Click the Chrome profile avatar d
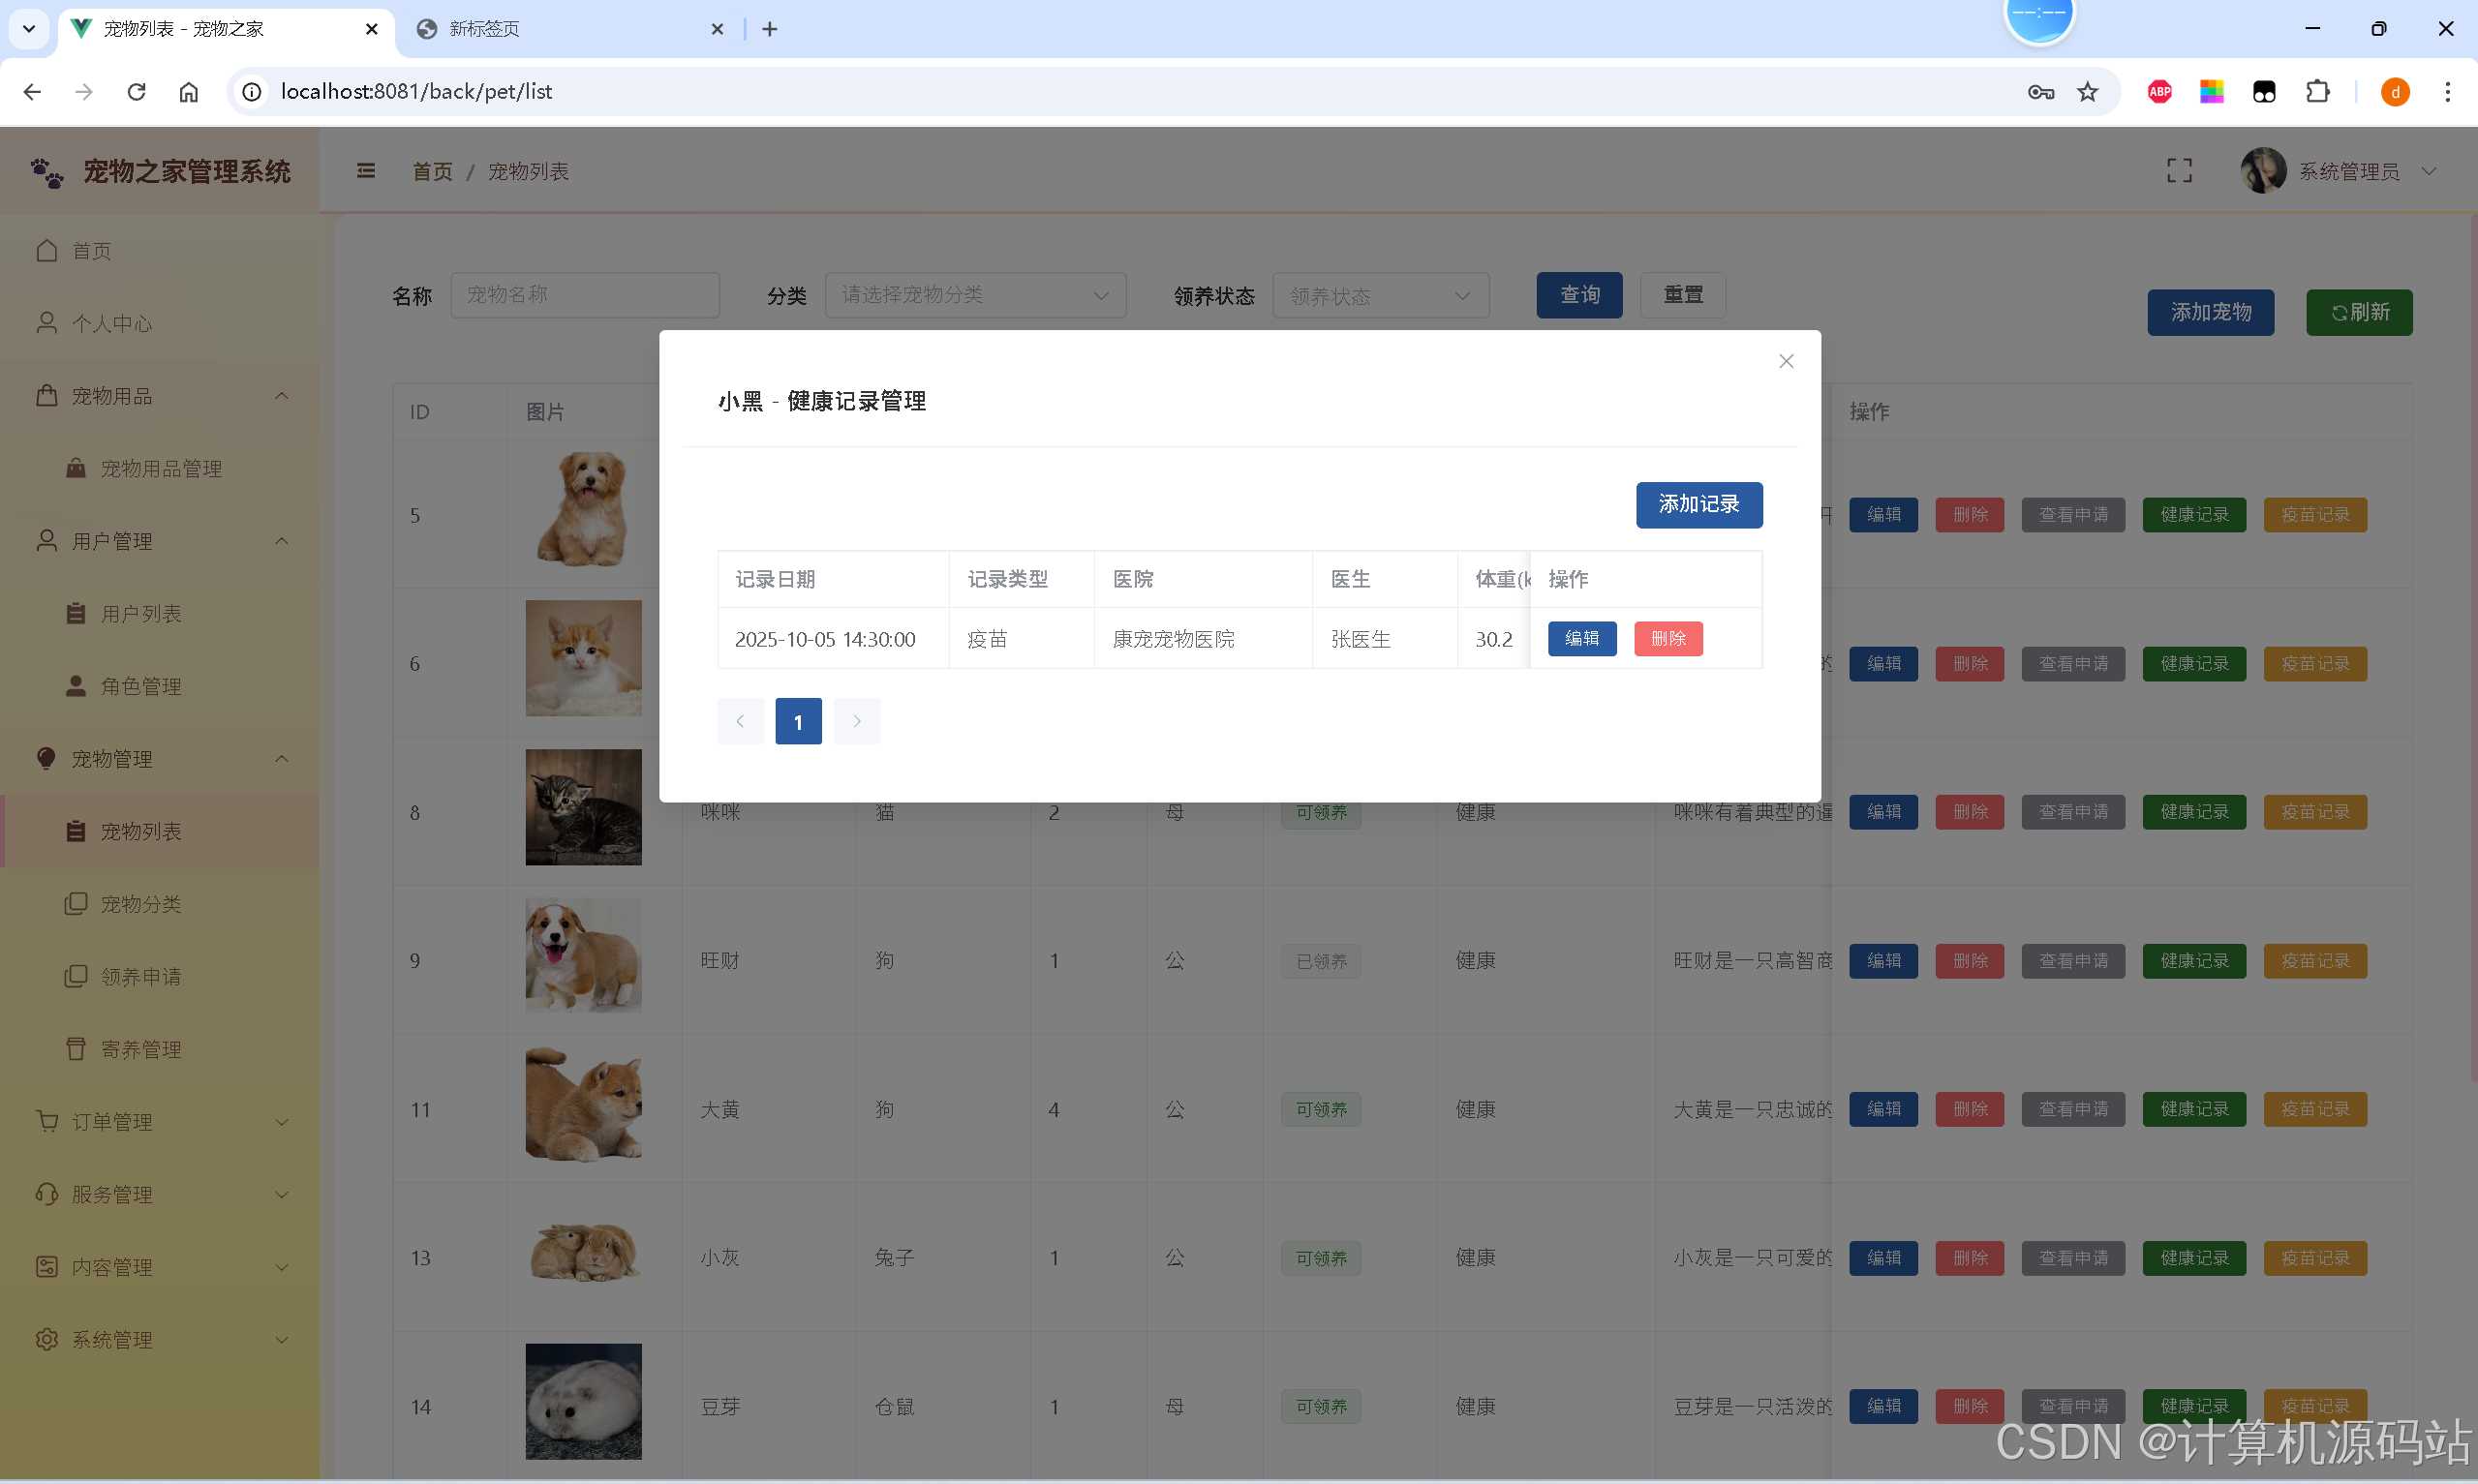Screen dimensions: 2478x1484 (2394, 92)
